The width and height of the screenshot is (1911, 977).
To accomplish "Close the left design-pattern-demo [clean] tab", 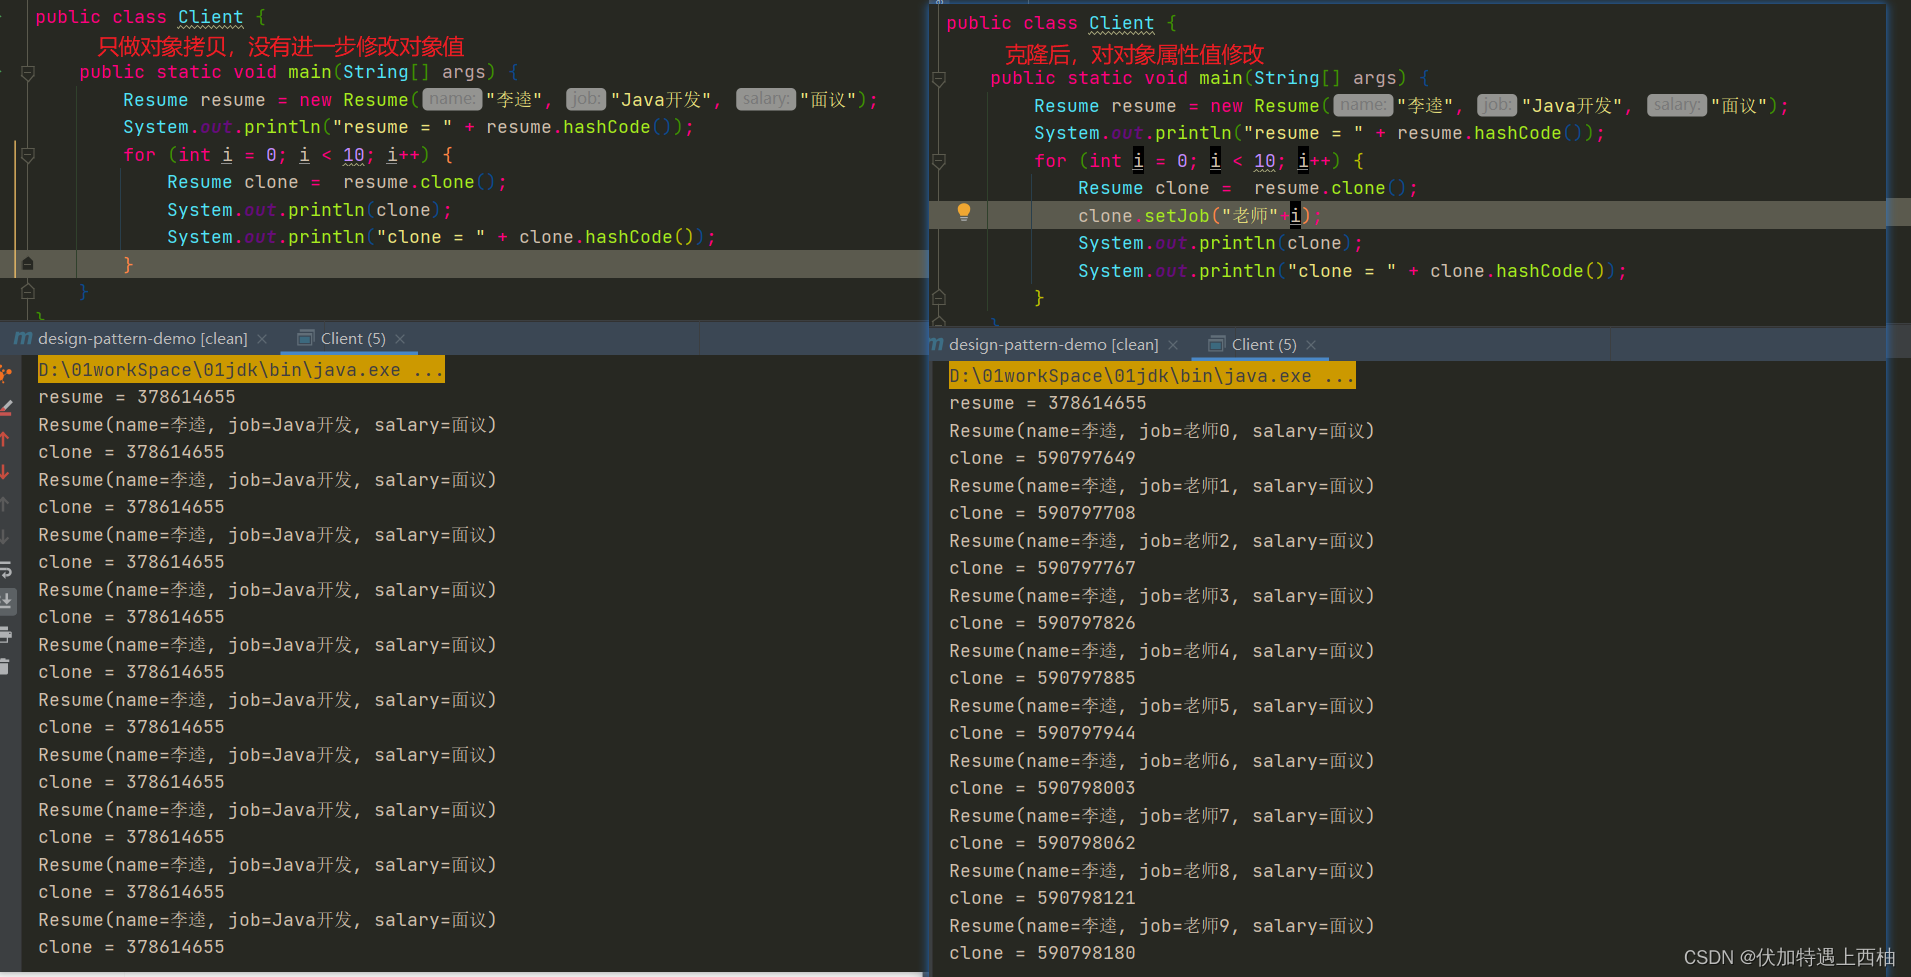I will (262, 339).
